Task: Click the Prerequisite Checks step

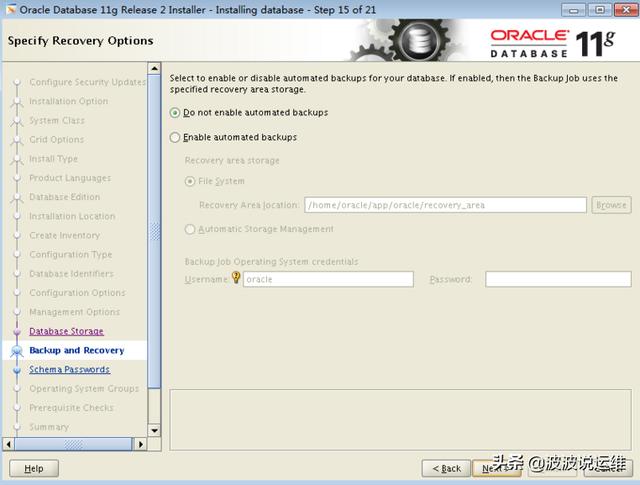Action: tap(71, 408)
